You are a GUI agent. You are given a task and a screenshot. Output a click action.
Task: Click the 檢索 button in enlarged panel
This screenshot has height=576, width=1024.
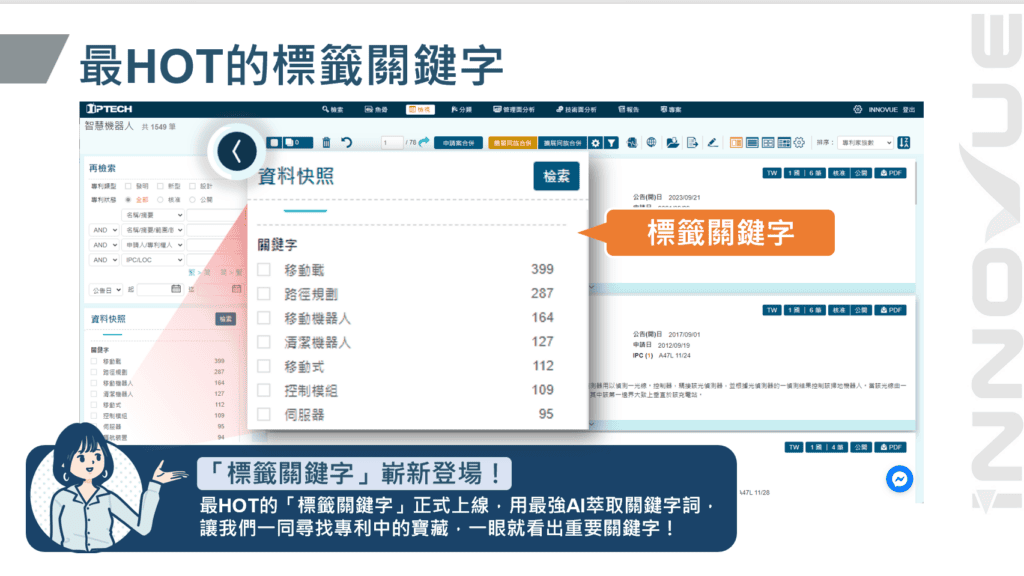556,176
